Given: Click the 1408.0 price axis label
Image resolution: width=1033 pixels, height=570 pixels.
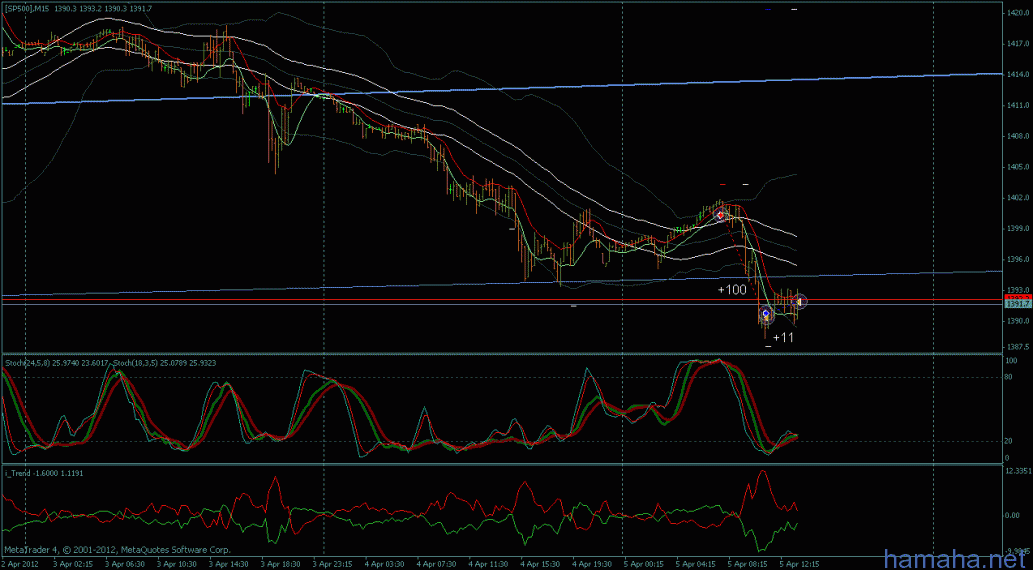Looking at the screenshot, I should tap(1017, 136).
